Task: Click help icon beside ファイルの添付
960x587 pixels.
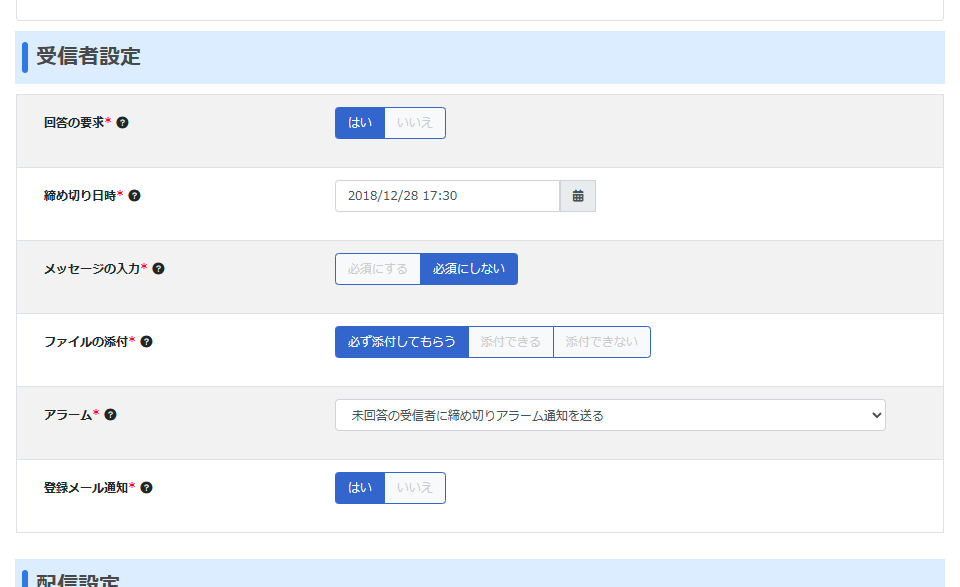Action: [x=146, y=342]
